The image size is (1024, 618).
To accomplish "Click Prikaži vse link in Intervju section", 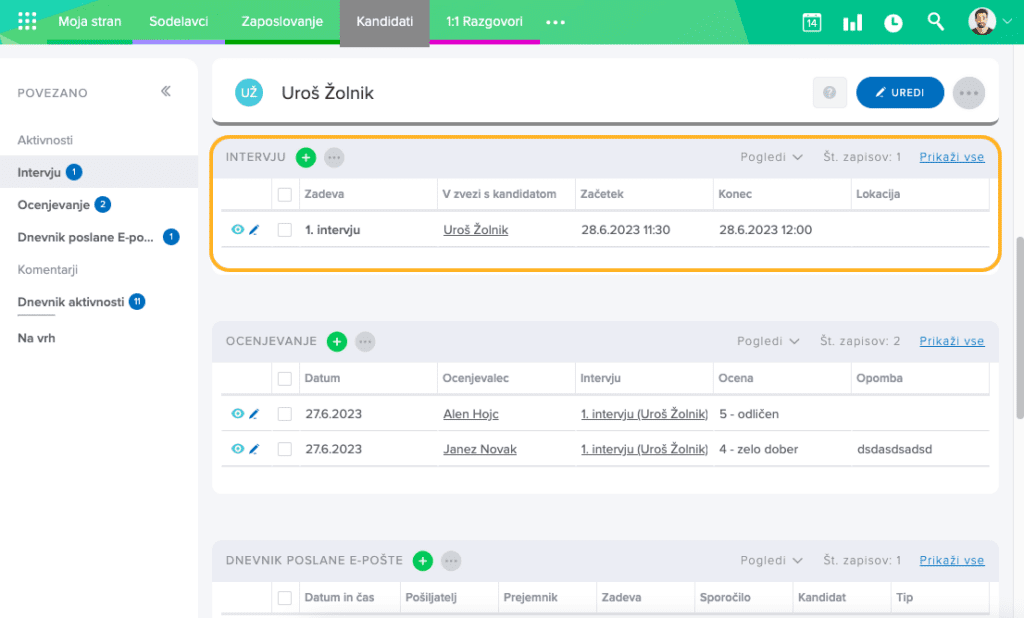I will click(x=952, y=157).
